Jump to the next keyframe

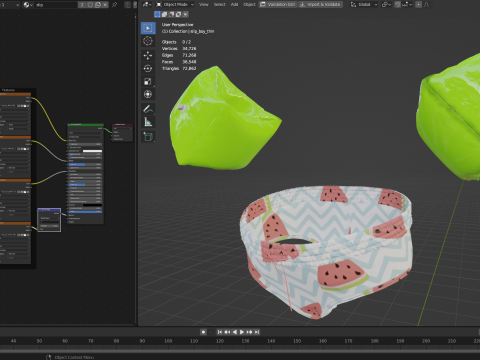click(x=249, y=332)
